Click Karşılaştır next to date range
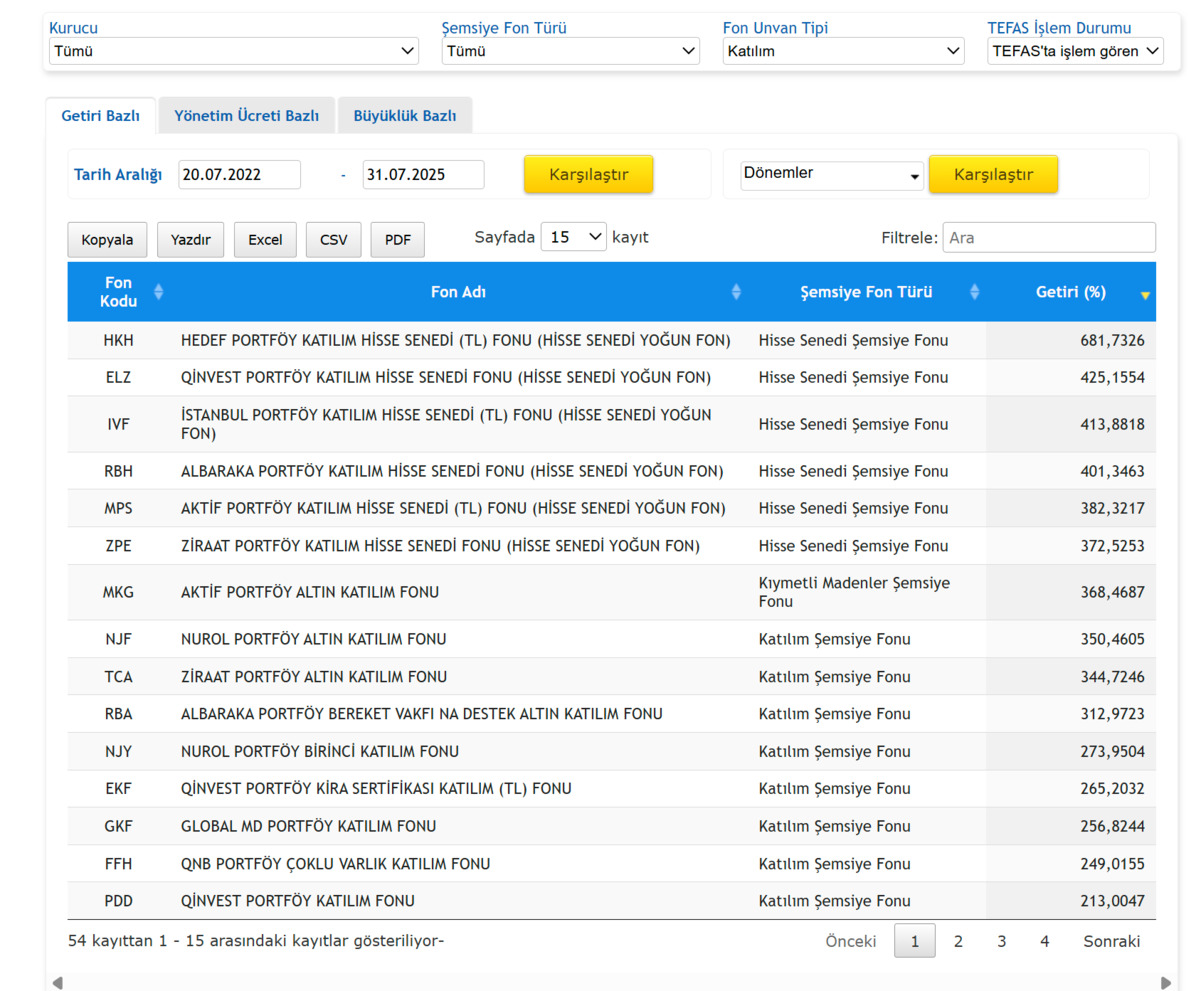The image size is (1200, 991). tap(589, 174)
